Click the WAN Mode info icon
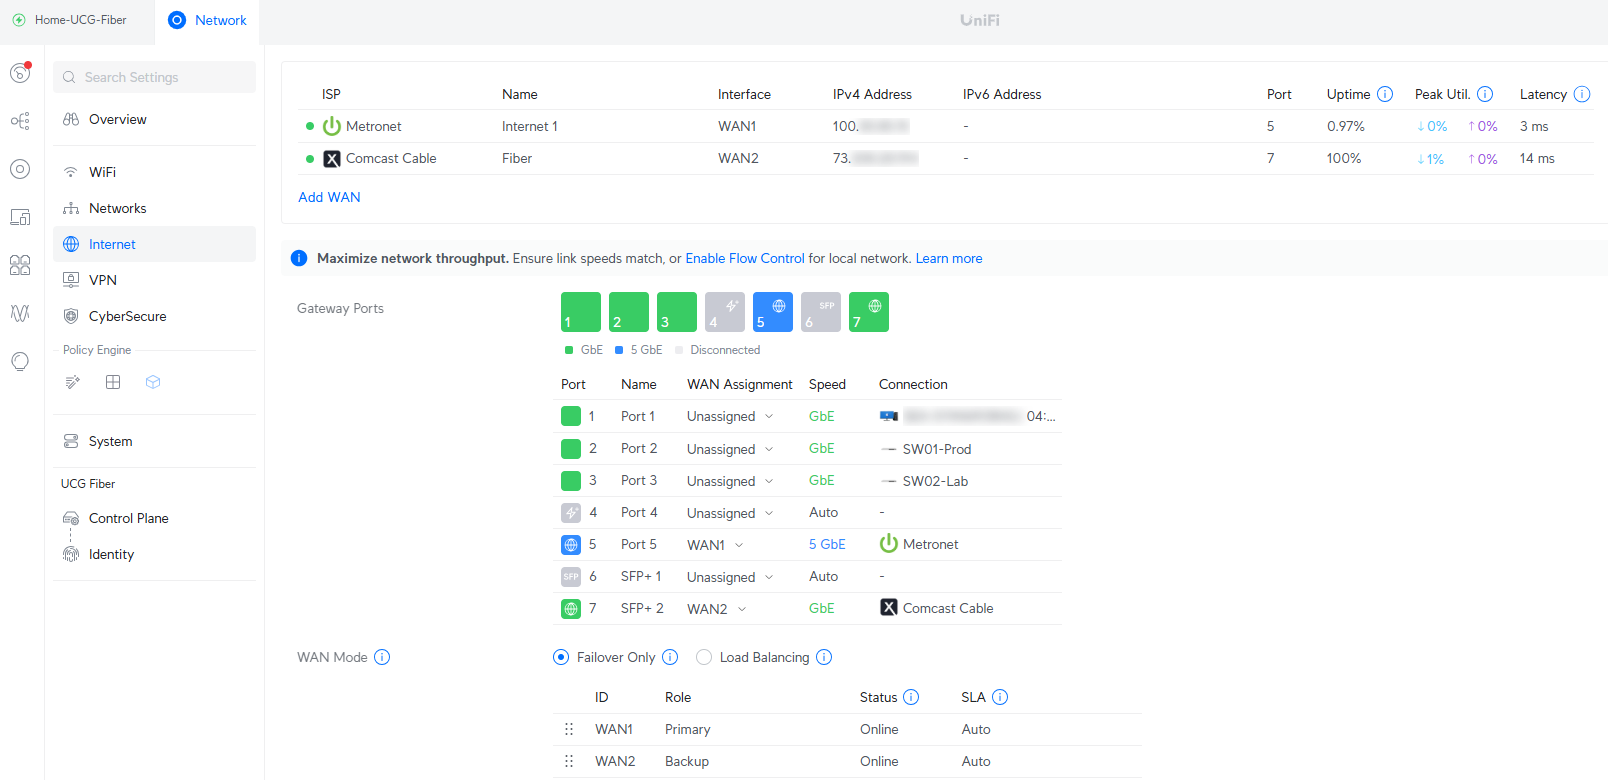This screenshot has width=1608, height=780. point(382,657)
